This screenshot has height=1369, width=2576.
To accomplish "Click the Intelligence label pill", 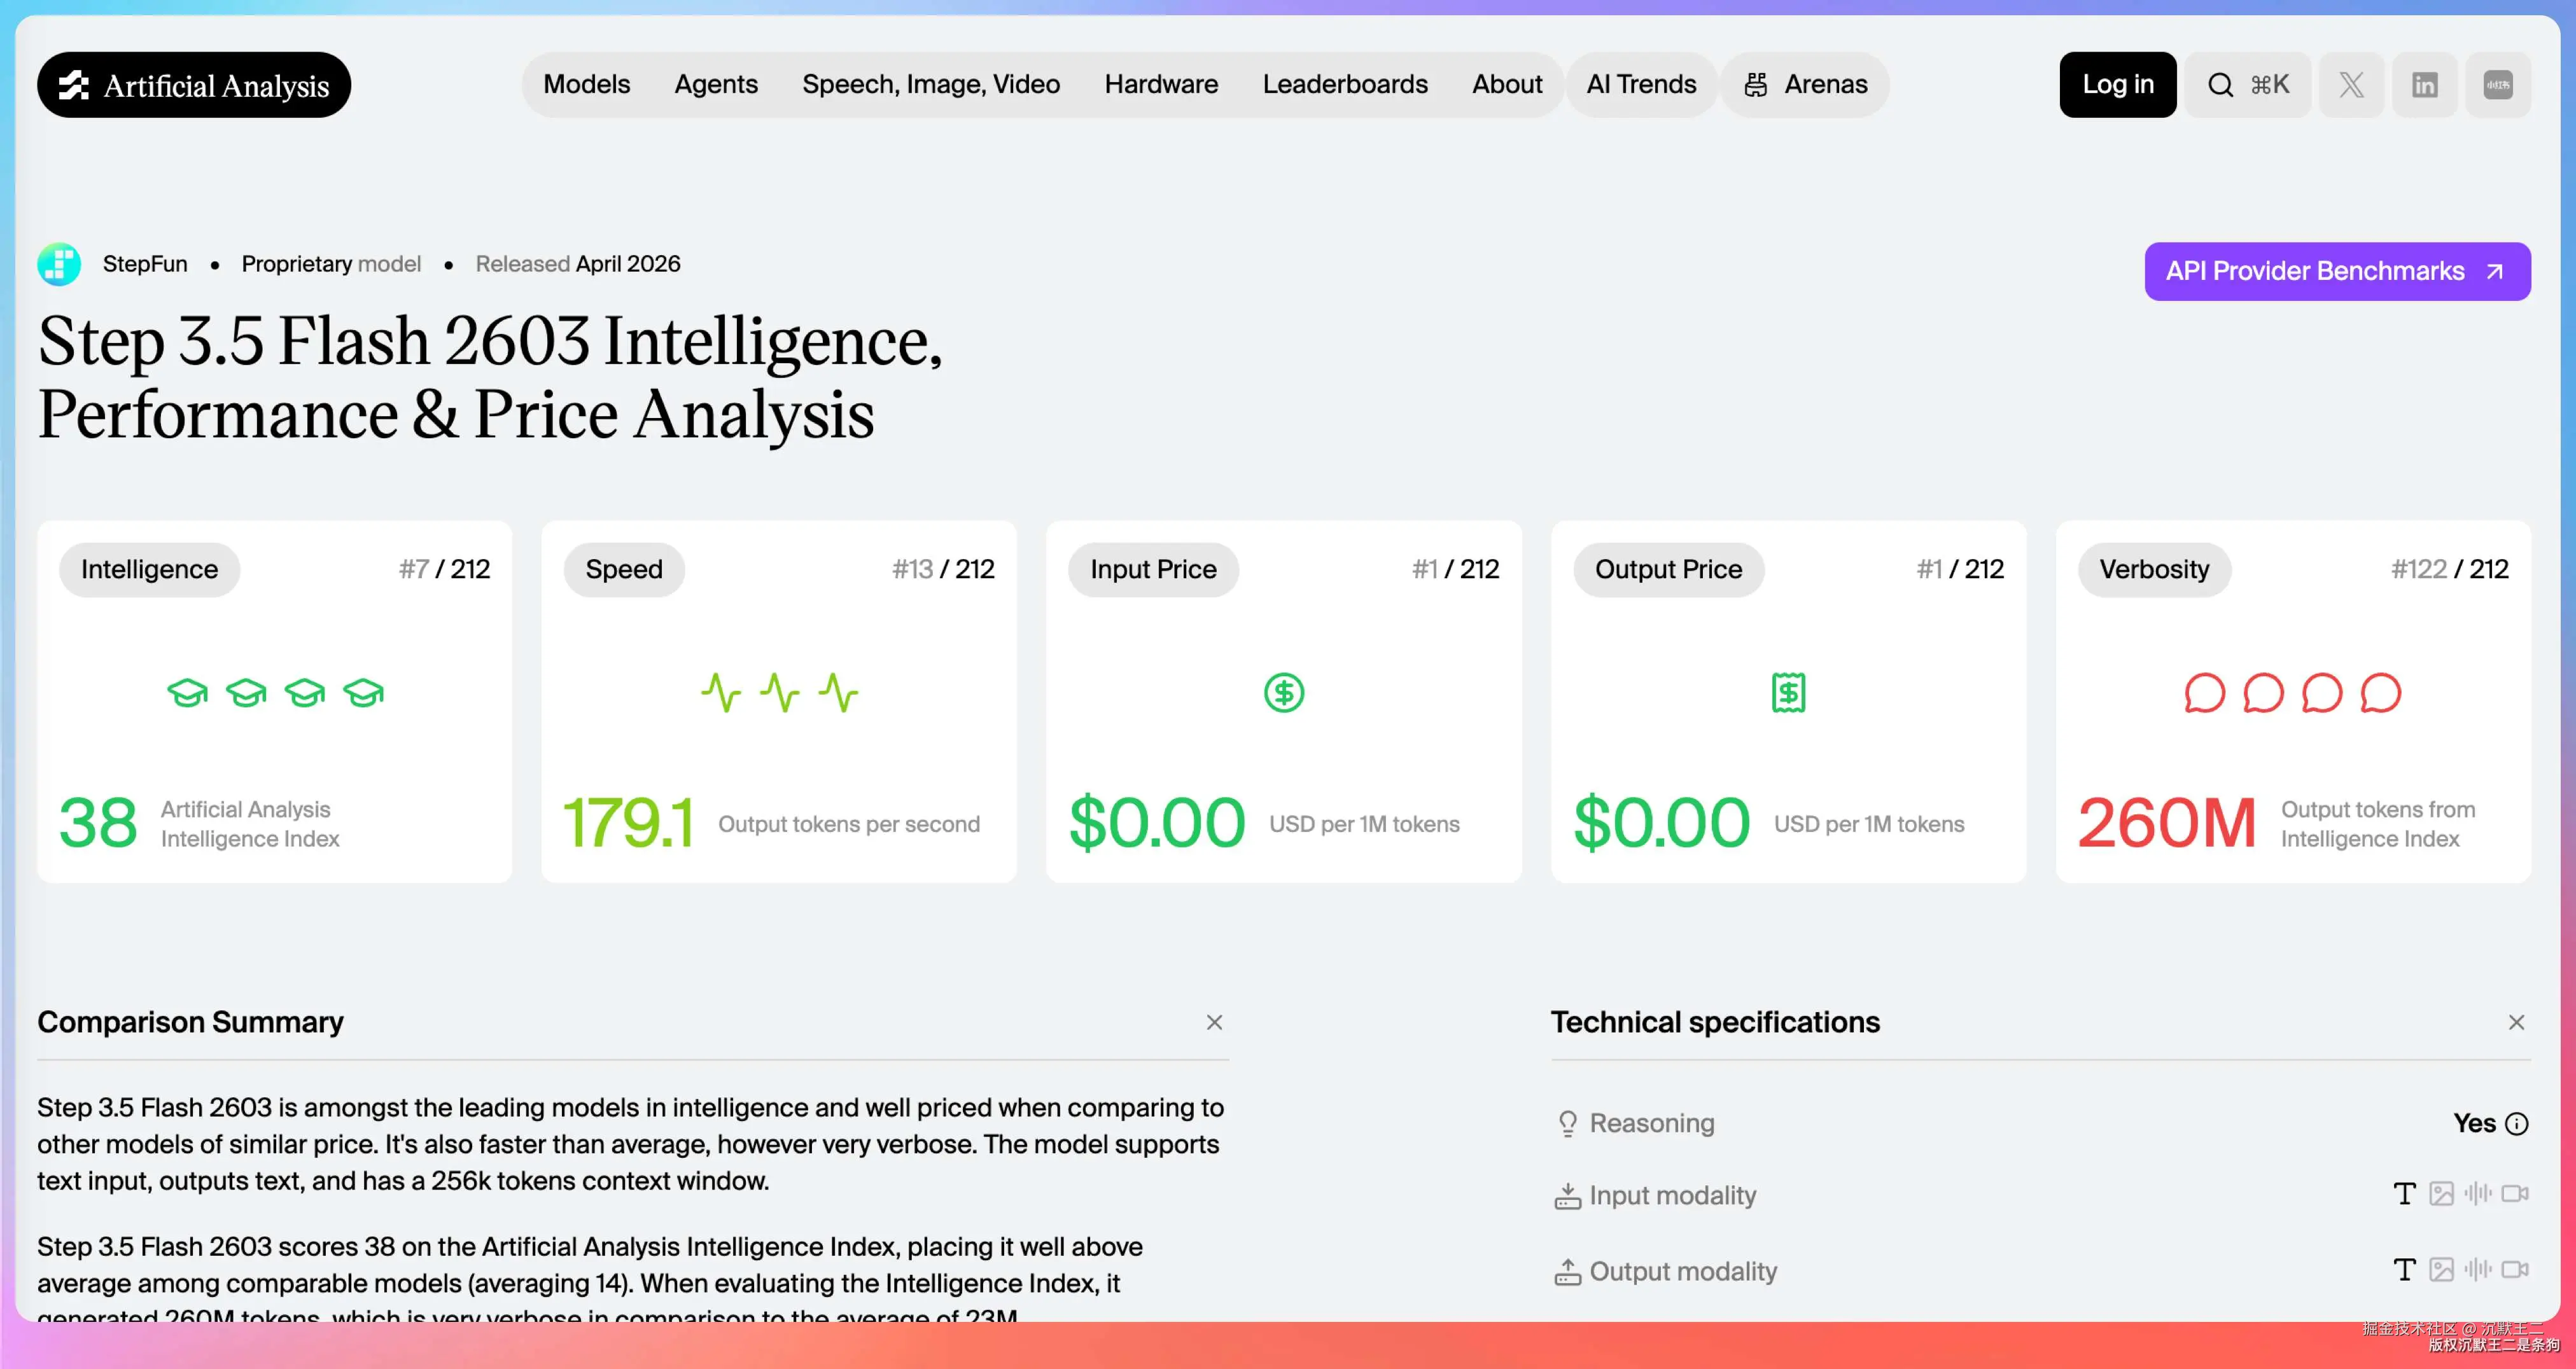I will (150, 570).
